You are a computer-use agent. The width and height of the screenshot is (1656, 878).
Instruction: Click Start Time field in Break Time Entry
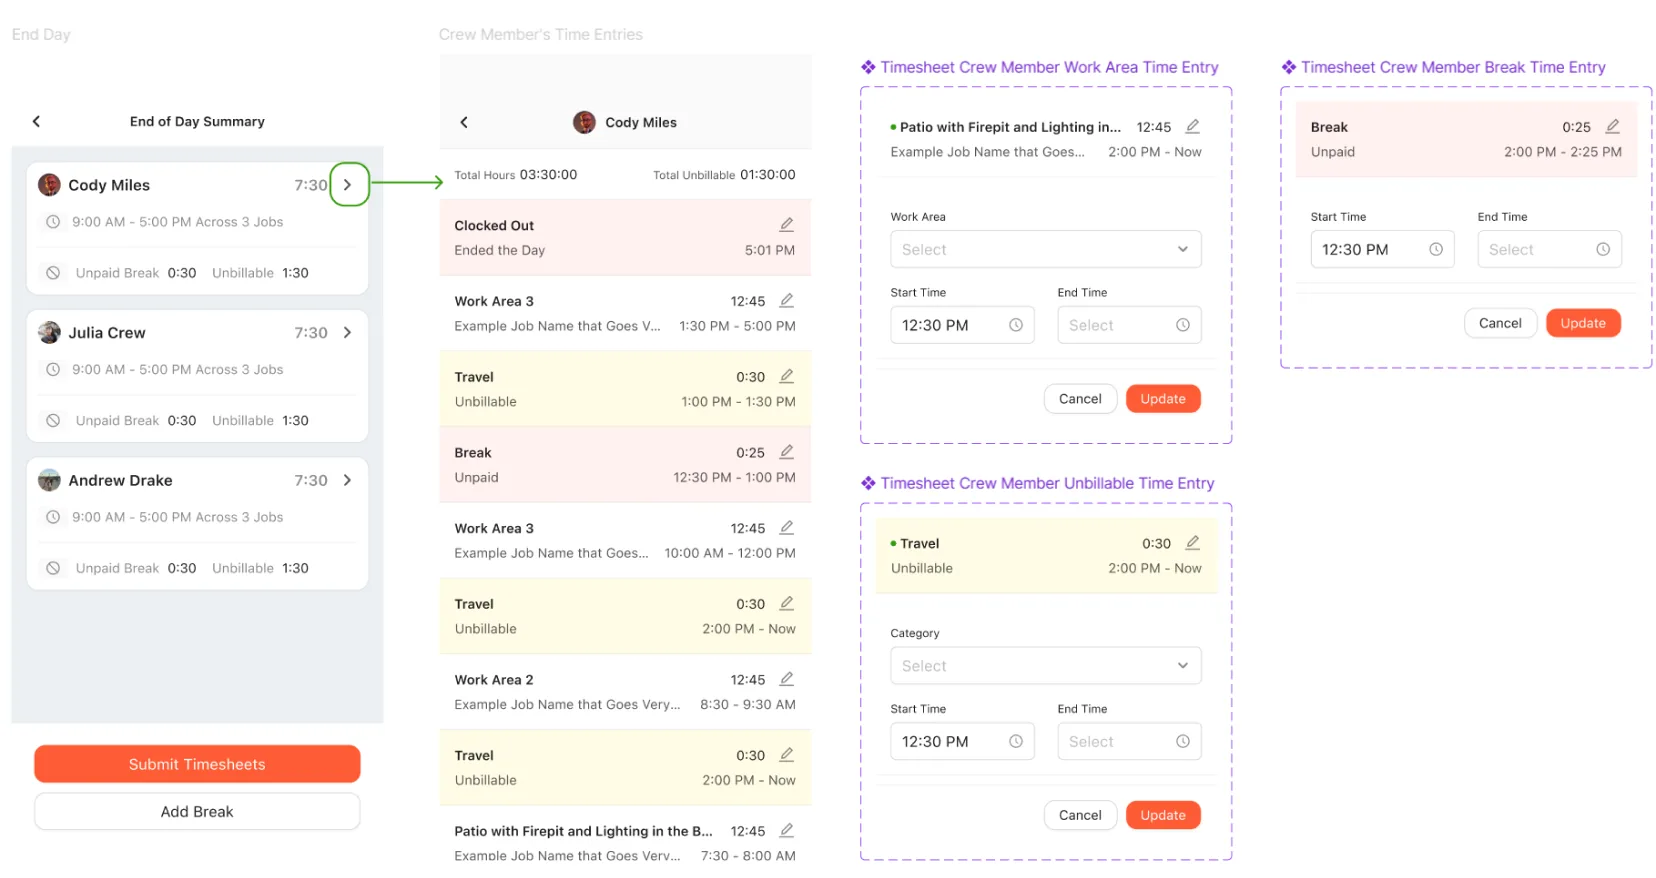(x=1382, y=250)
